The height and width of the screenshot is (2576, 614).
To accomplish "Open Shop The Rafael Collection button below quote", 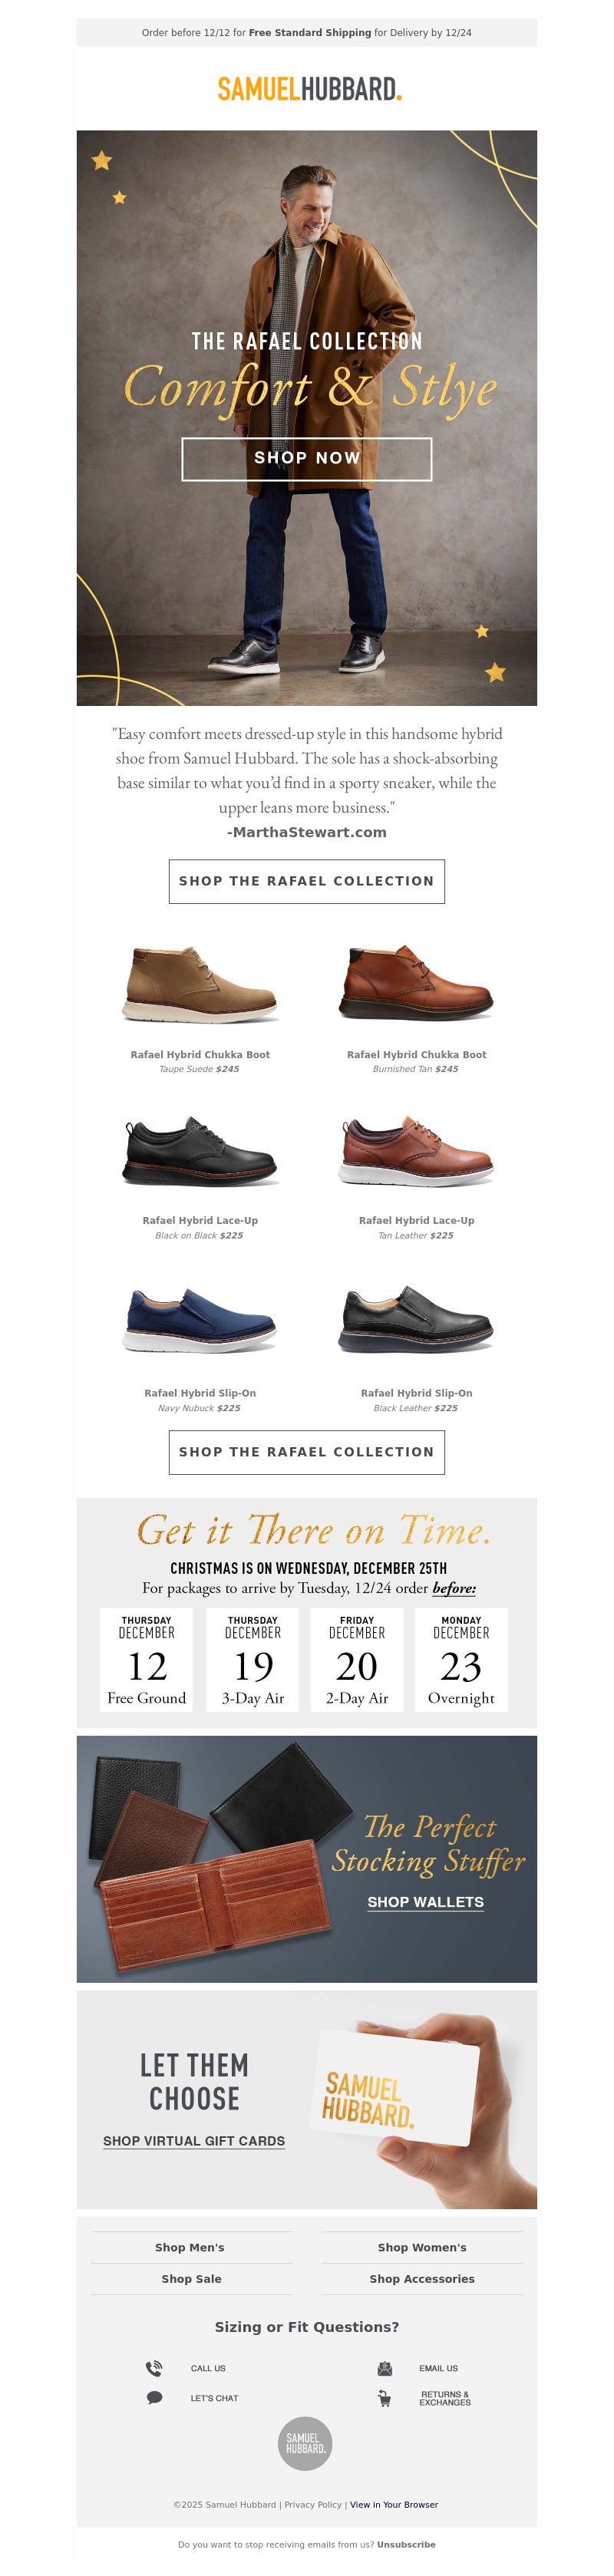I will click(x=307, y=881).
